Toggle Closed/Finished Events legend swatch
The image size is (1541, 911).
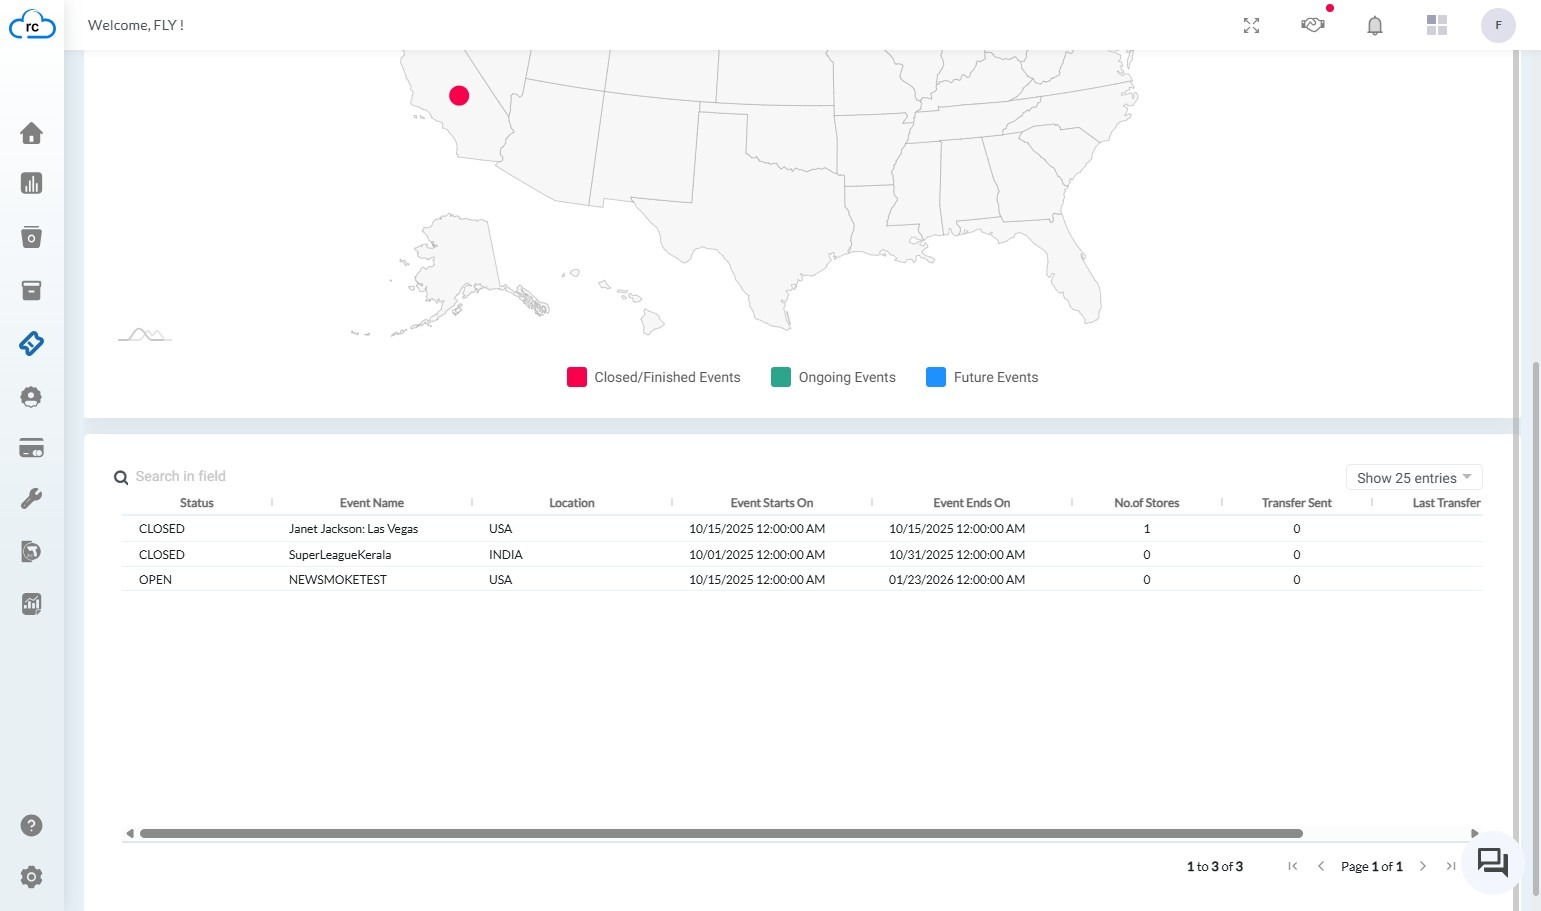(577, 377)
